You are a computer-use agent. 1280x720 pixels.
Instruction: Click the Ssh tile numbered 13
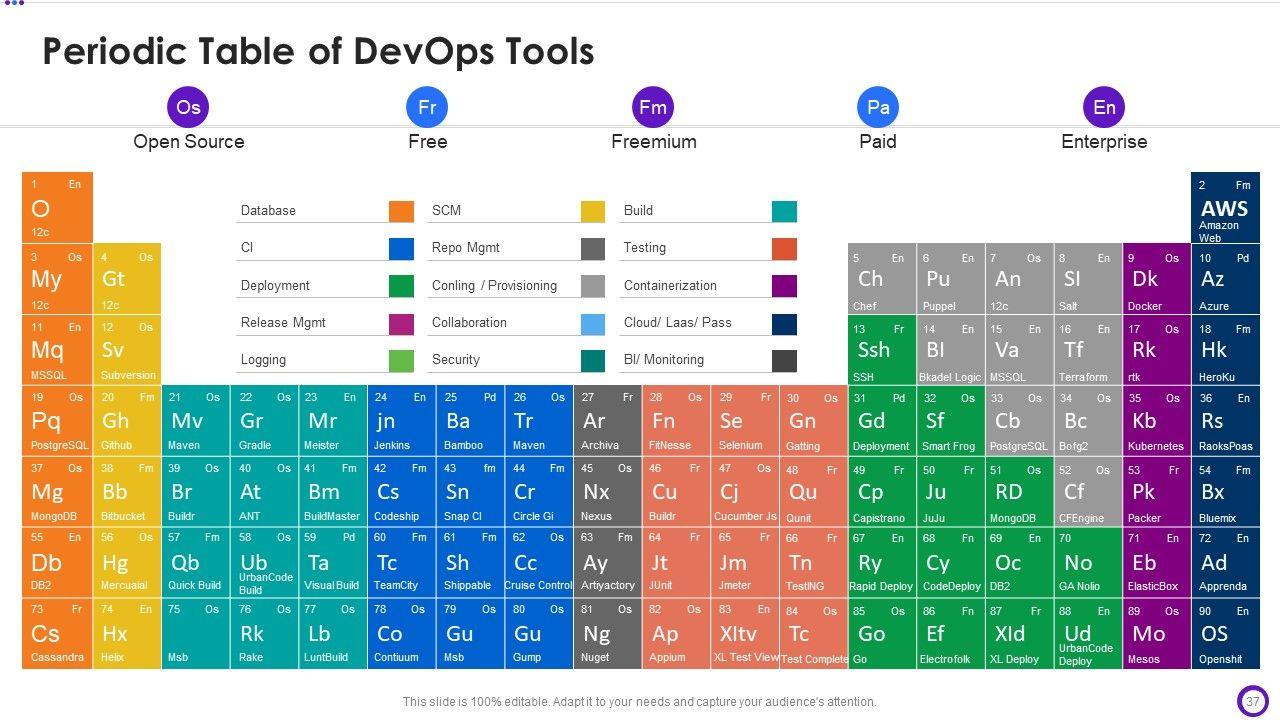[x=882, y=350]
